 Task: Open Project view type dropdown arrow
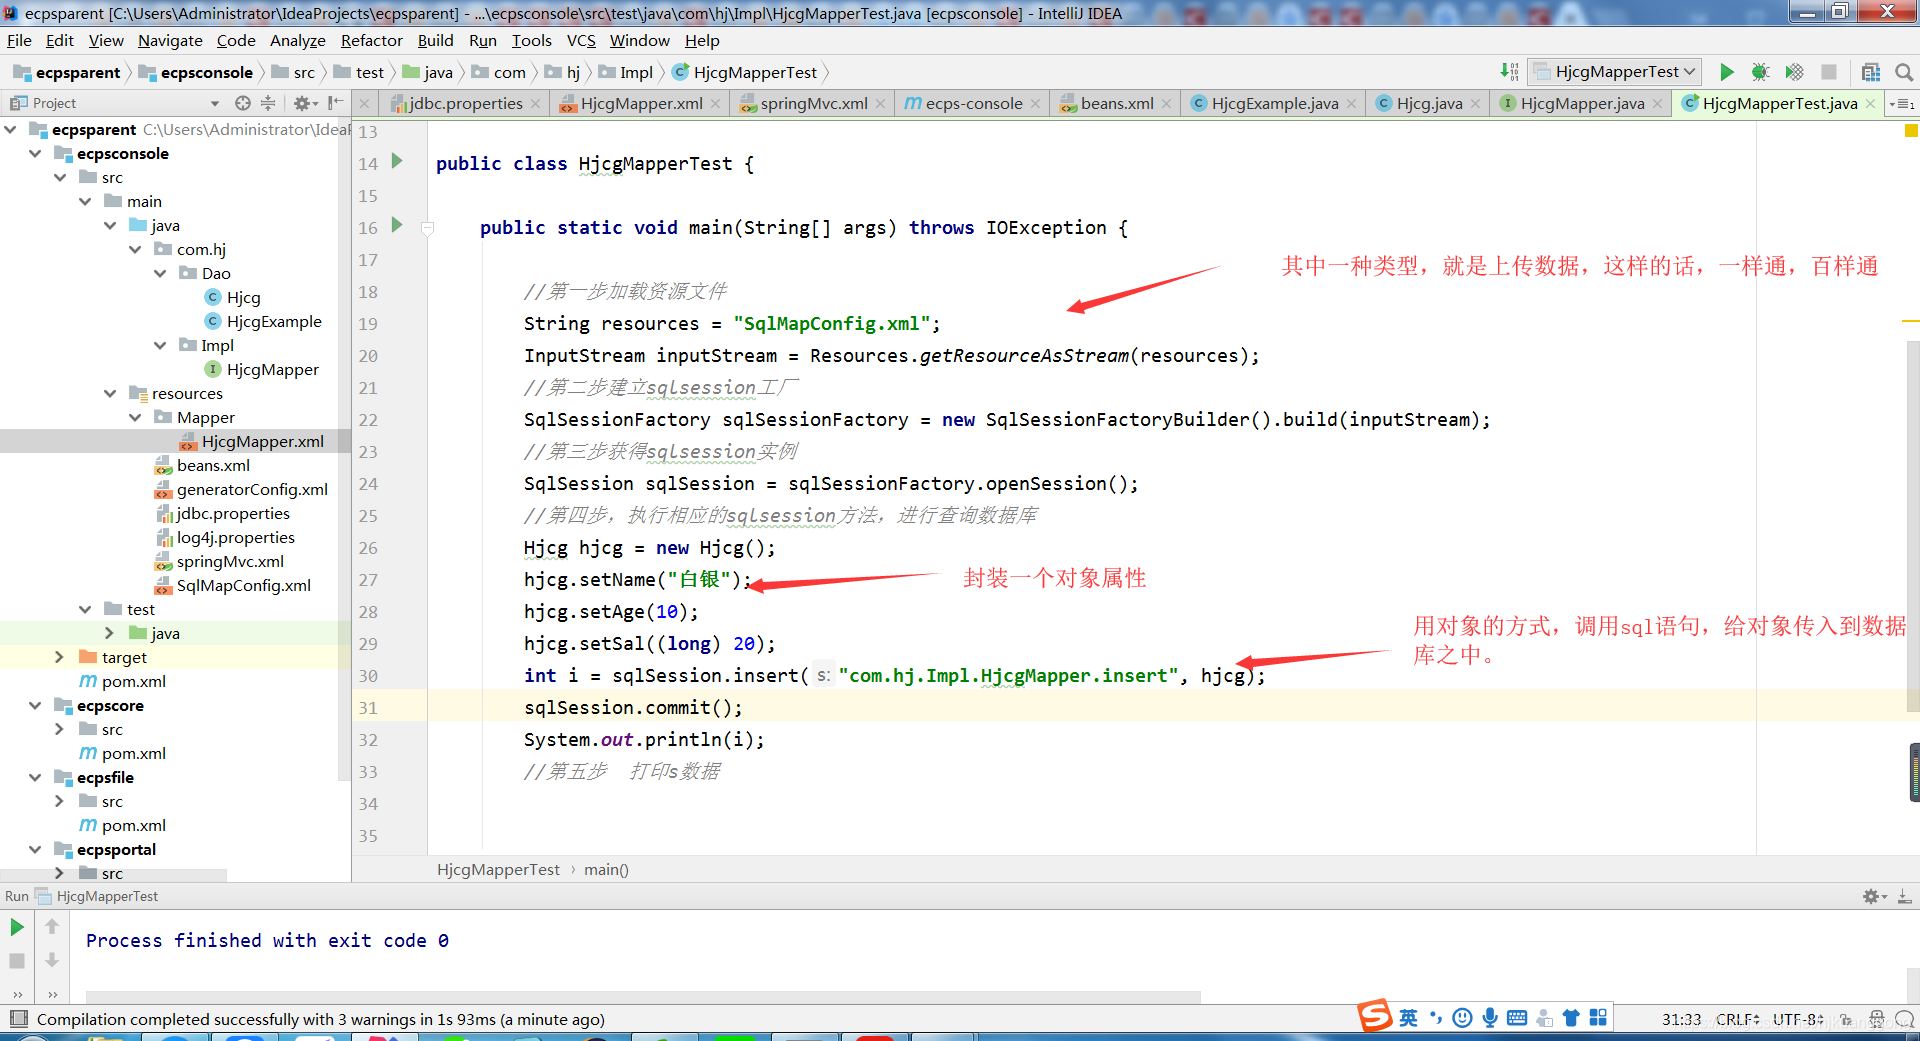[x=214, y=103]
